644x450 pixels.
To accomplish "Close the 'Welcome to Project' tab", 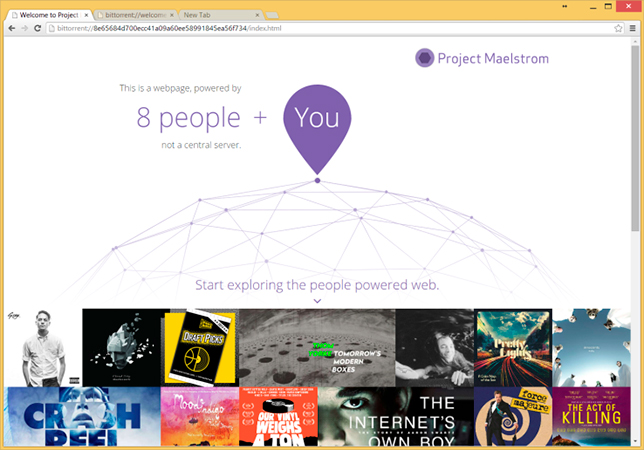I will pos(86,15).
